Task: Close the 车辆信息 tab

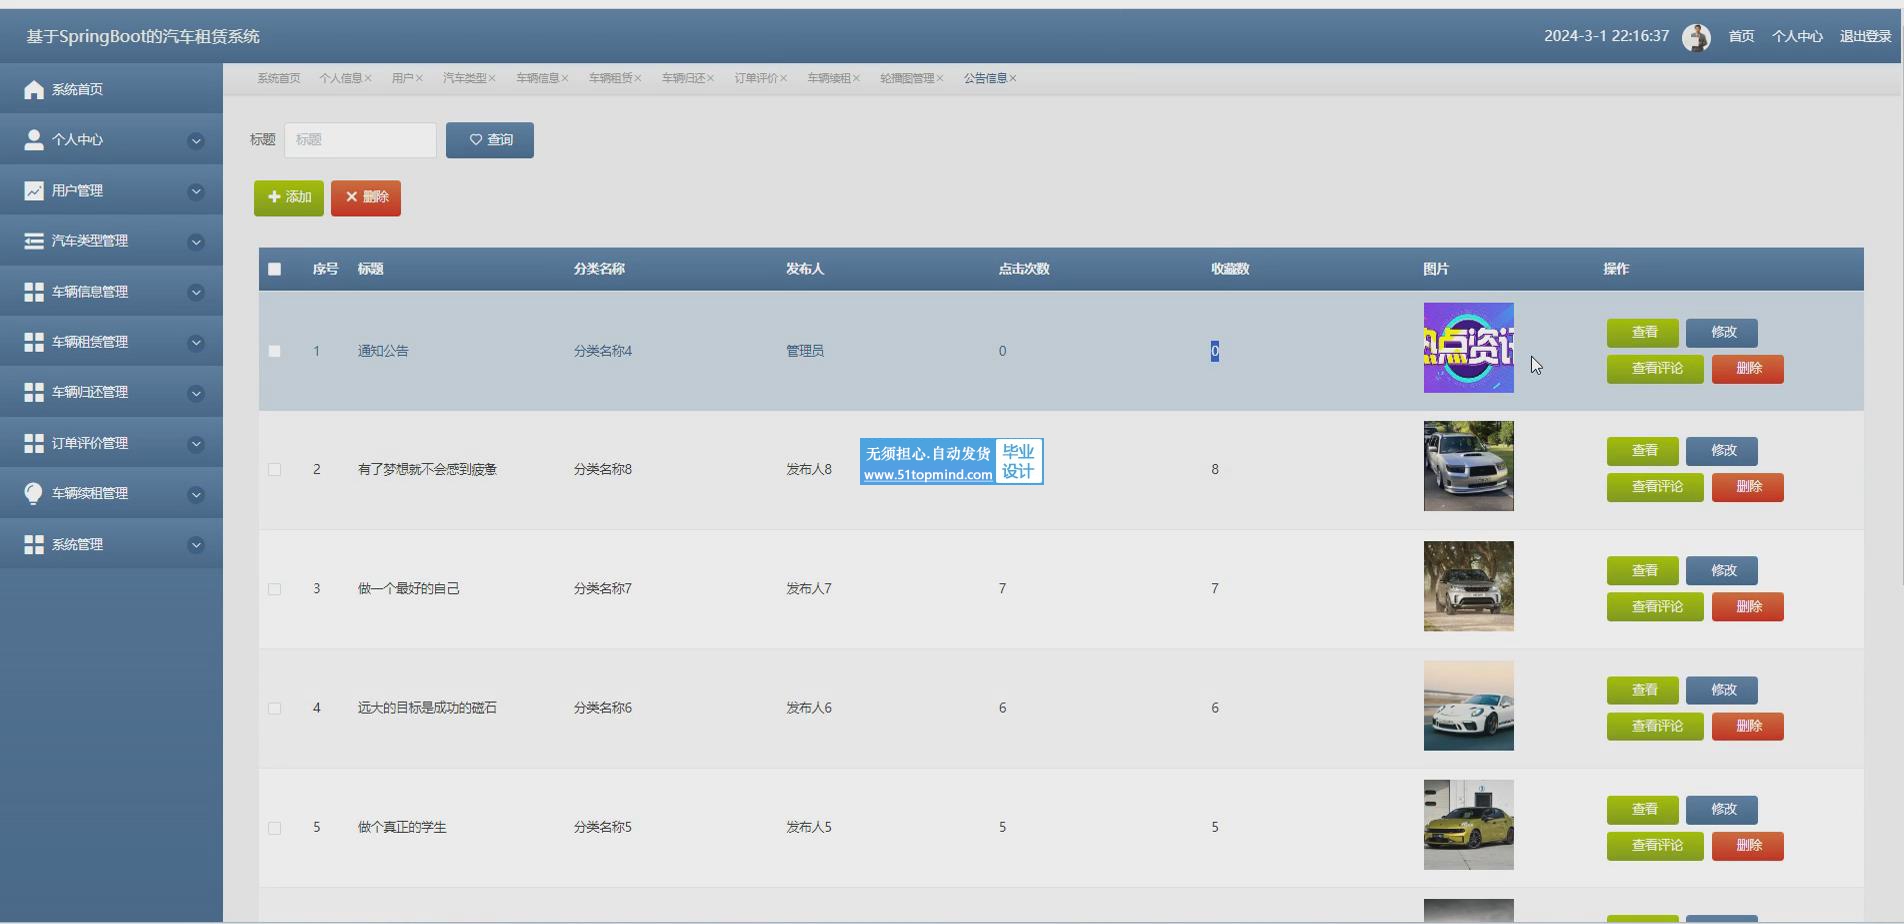Action: (565, 78)
